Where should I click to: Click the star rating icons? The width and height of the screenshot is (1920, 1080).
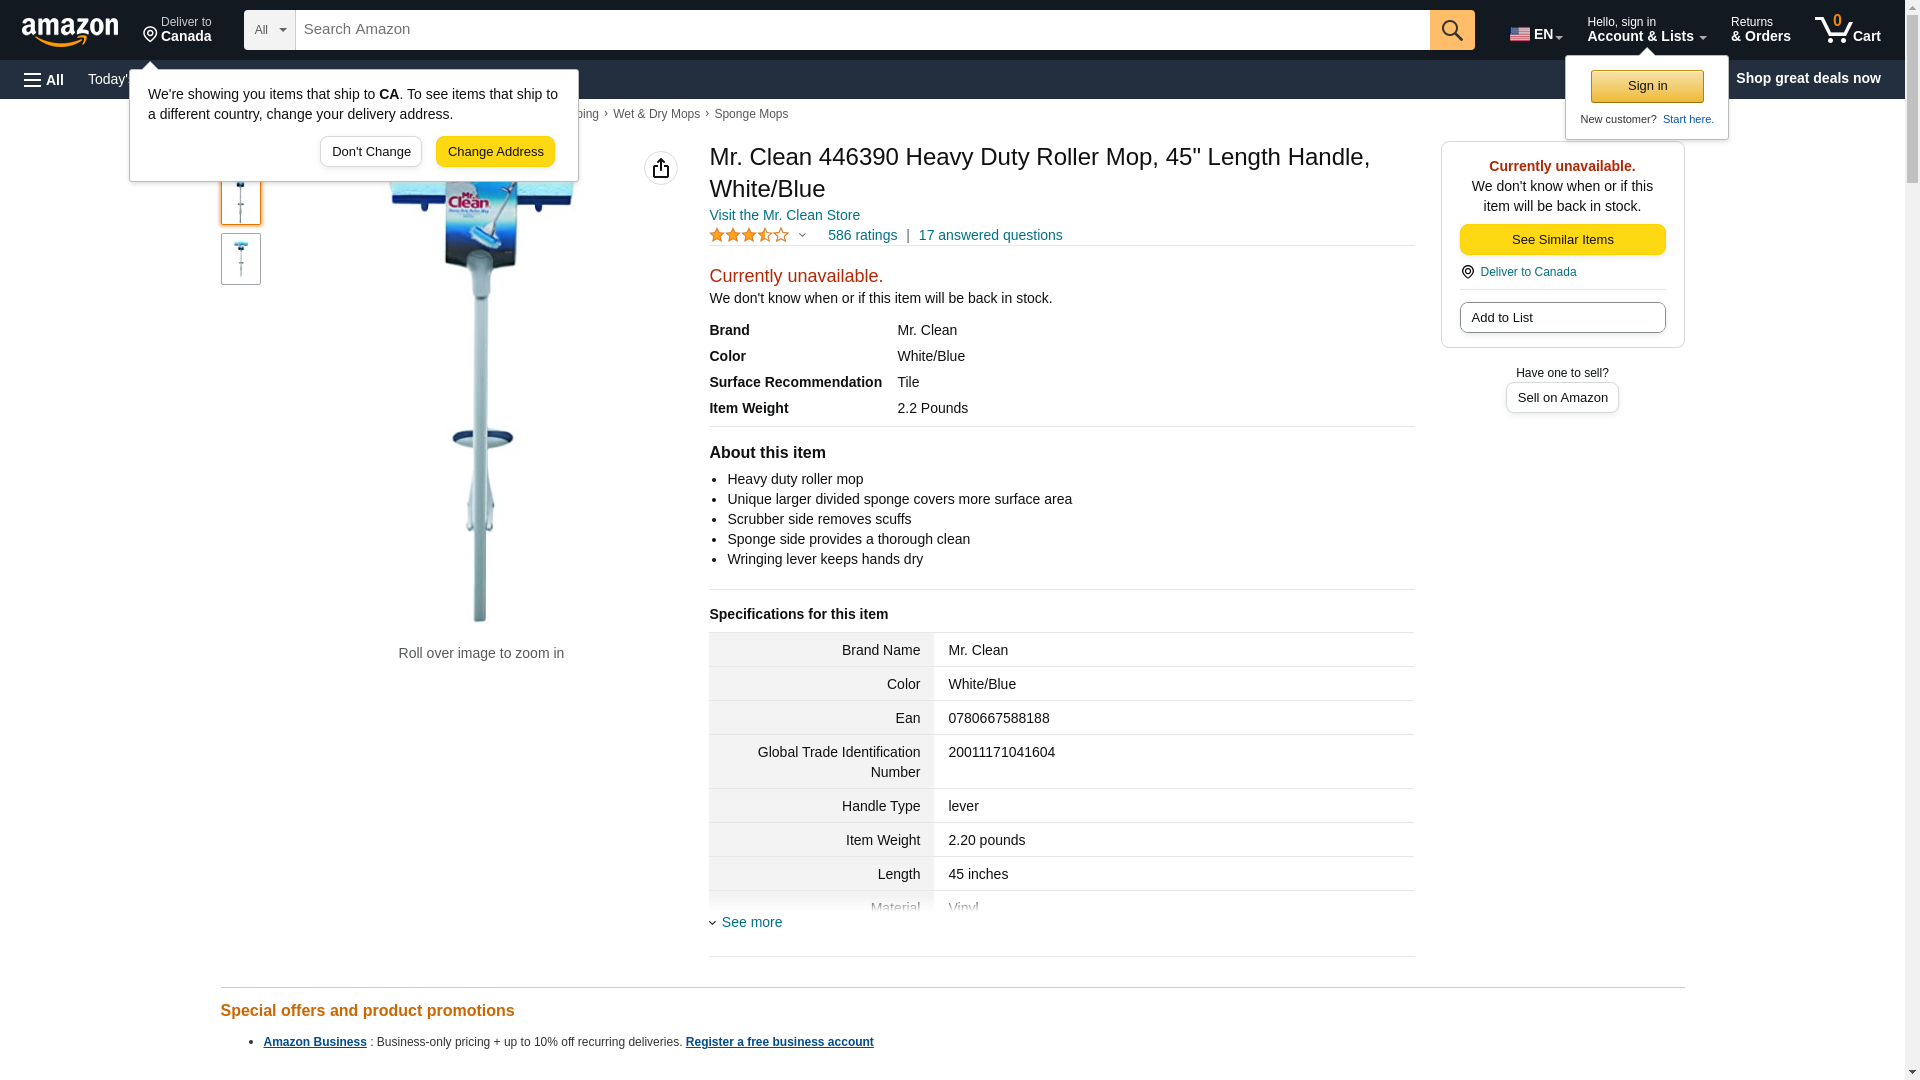click(x=749, y=235)
